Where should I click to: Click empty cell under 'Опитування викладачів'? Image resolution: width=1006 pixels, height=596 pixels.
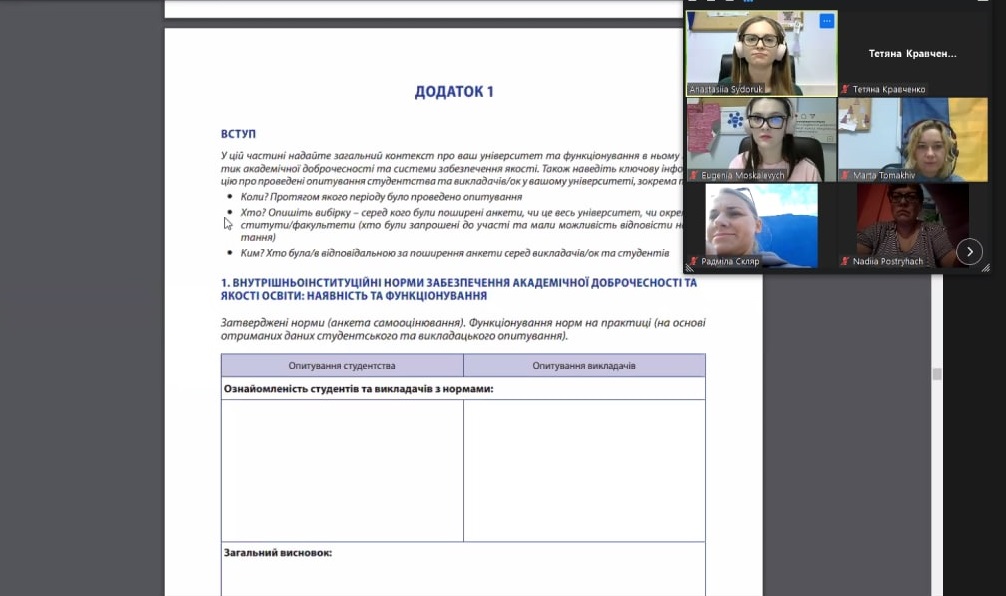click(584, 470)
